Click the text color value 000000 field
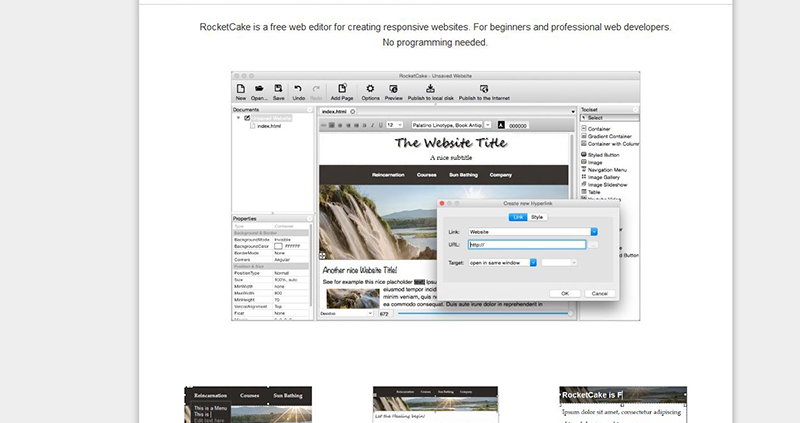800x423 pixels. 518,126
